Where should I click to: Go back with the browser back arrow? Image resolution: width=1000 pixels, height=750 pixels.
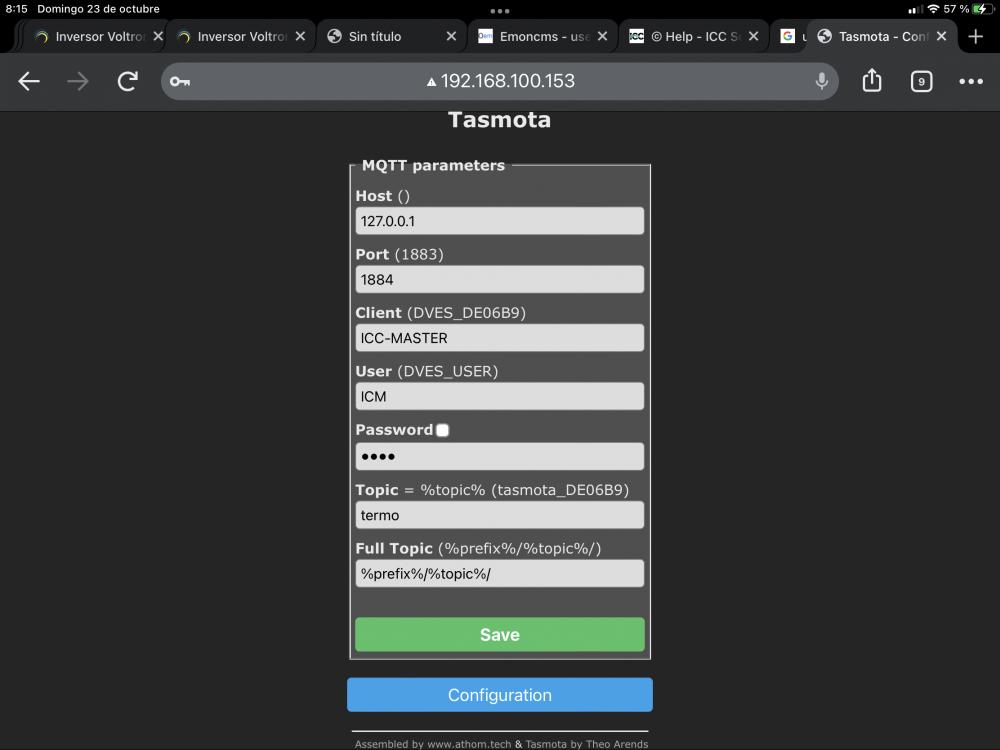coord(29,81)
